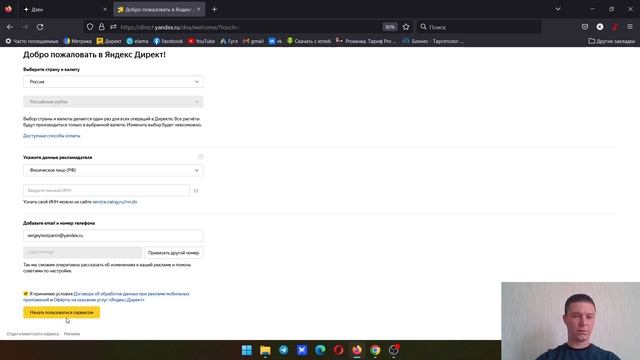The width and height of the screenshot is (640, 360).
Task: Click into the email input field
Action: pyautogui.click(x=113, y=236)
